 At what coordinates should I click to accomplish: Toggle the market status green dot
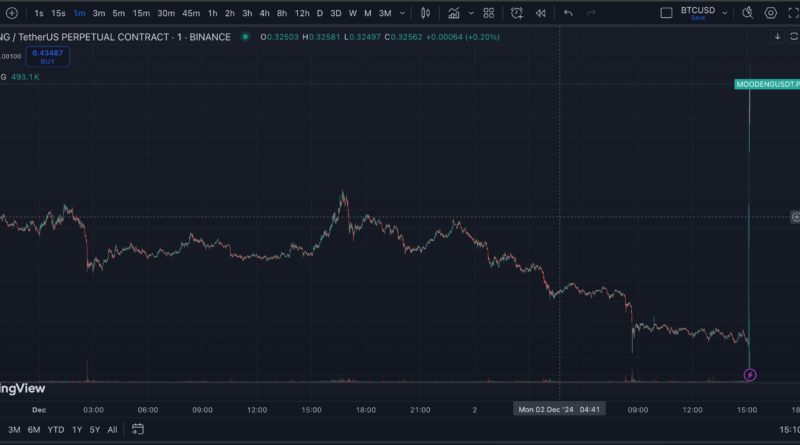pyautogui.click(x=245, y=36)
